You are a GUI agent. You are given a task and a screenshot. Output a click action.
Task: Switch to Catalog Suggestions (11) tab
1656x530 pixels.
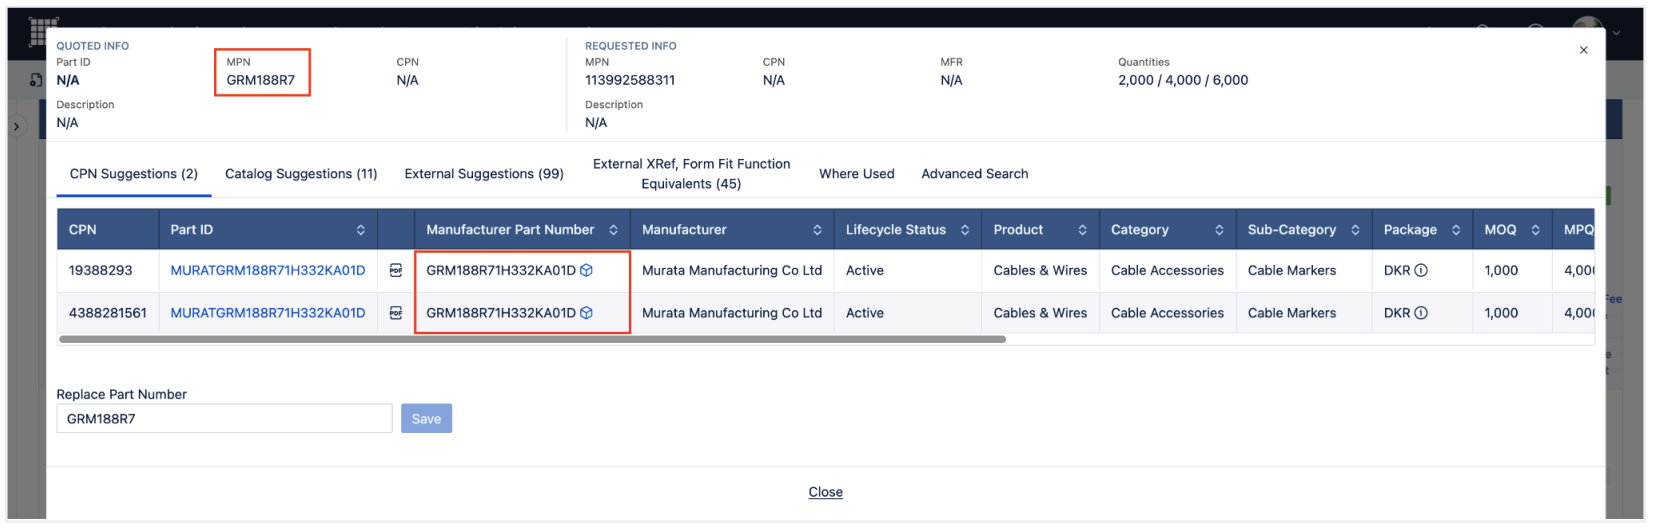[x=301, y=174]
